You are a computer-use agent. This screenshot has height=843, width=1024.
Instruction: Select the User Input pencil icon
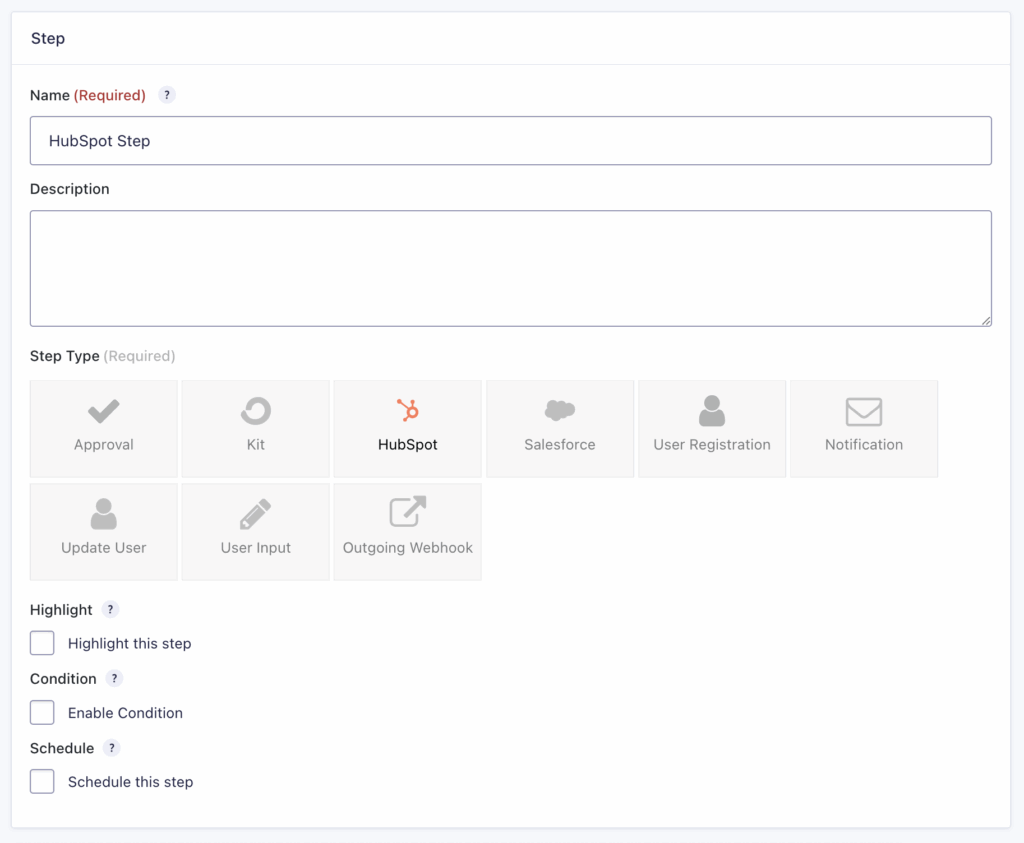pyautogui.click(x=255, y=531)
